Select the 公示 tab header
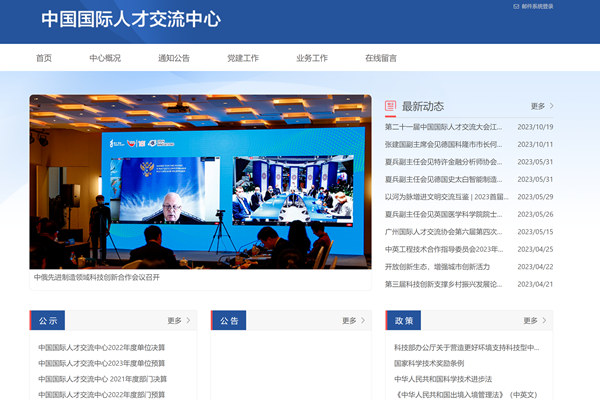This screenshot has width=600, height=400. click(47, 320)
